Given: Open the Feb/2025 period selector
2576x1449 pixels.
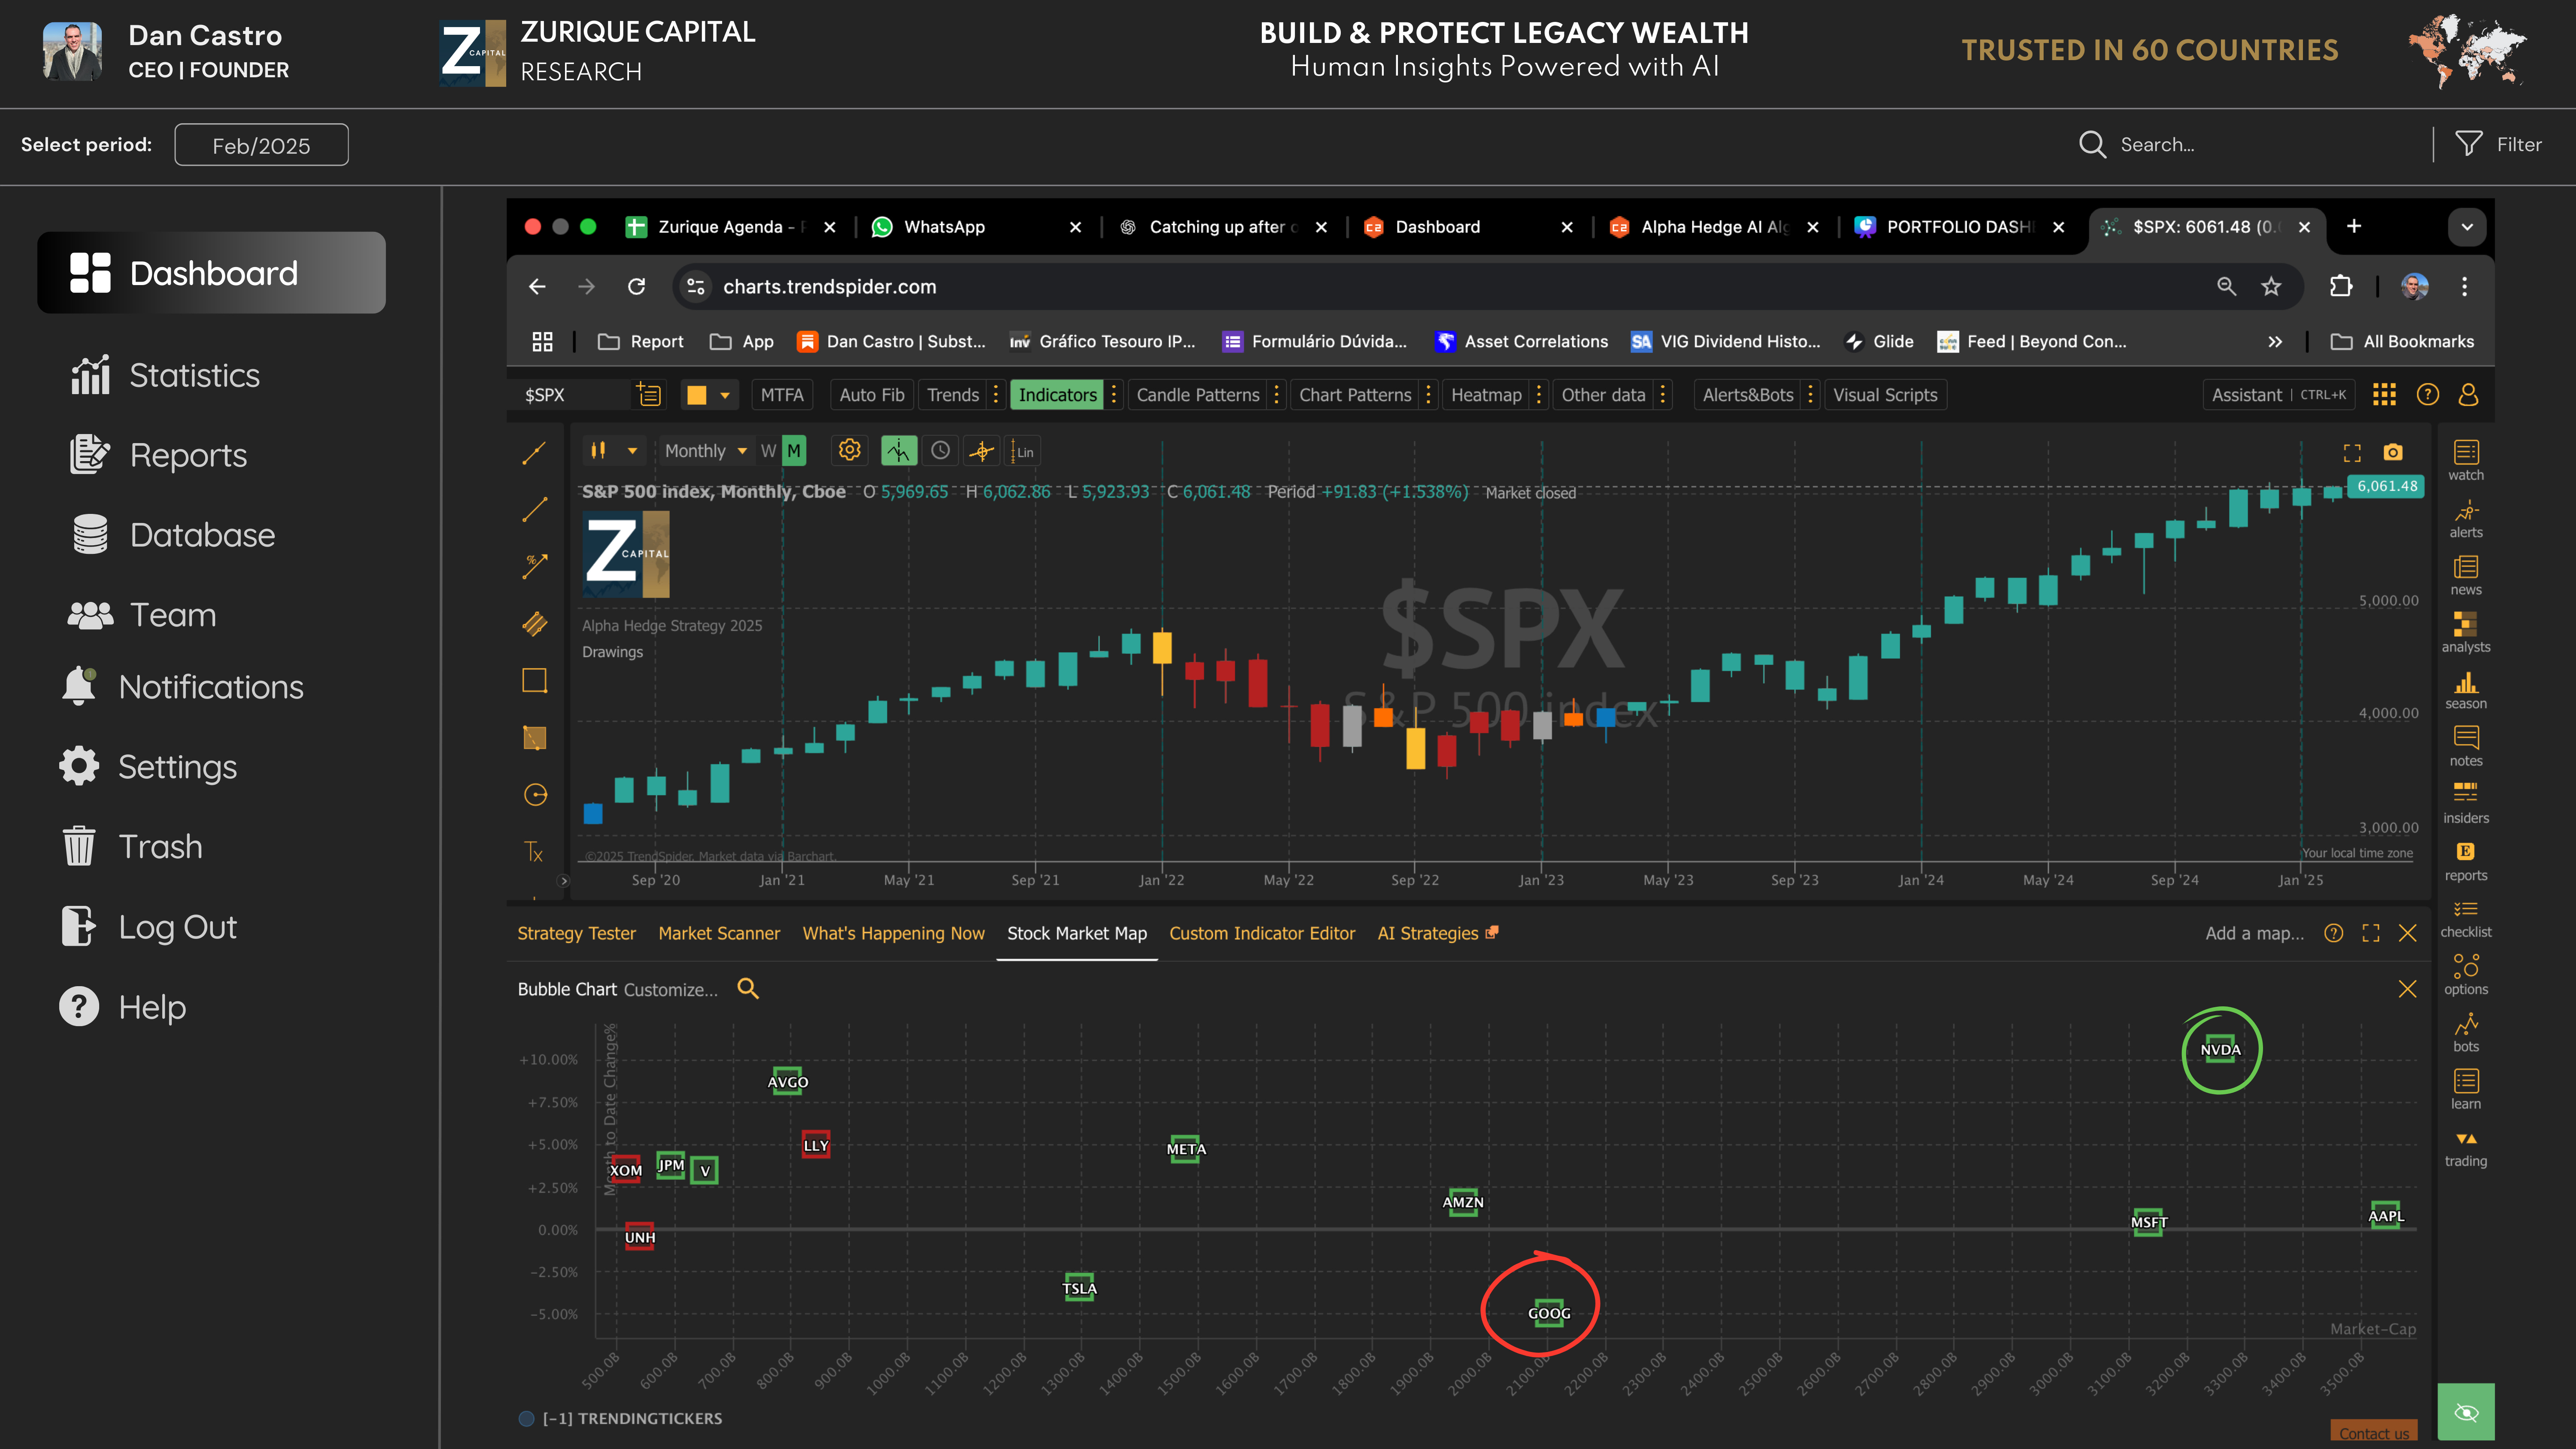Looking at the screenshot, I should [261, 145].
